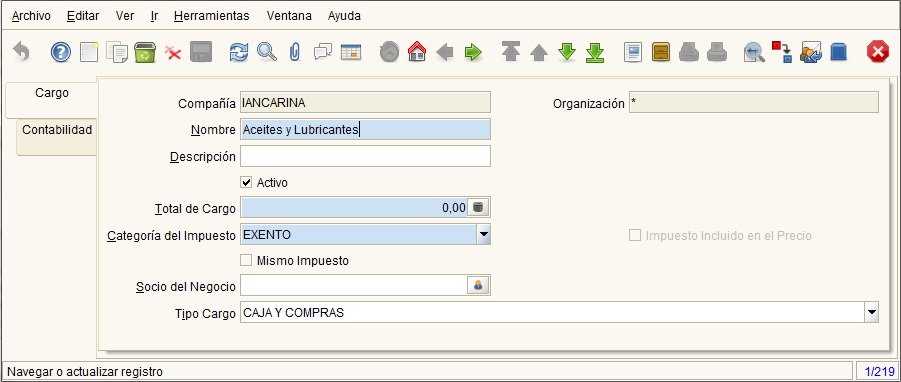Jump to last record with green arrow
The width and height of the screenshot is (901, 382).
pyautogui.click(x=595, y=53)
